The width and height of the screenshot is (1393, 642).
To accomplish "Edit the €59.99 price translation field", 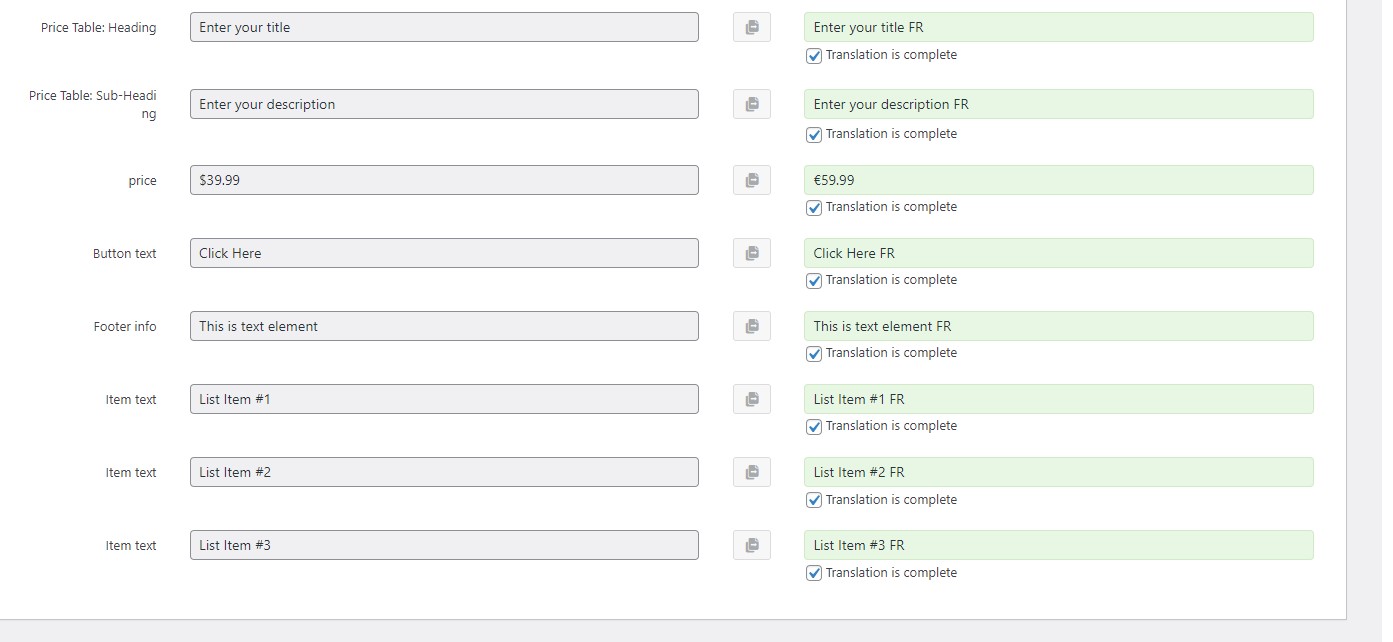I will [1058, 180].
